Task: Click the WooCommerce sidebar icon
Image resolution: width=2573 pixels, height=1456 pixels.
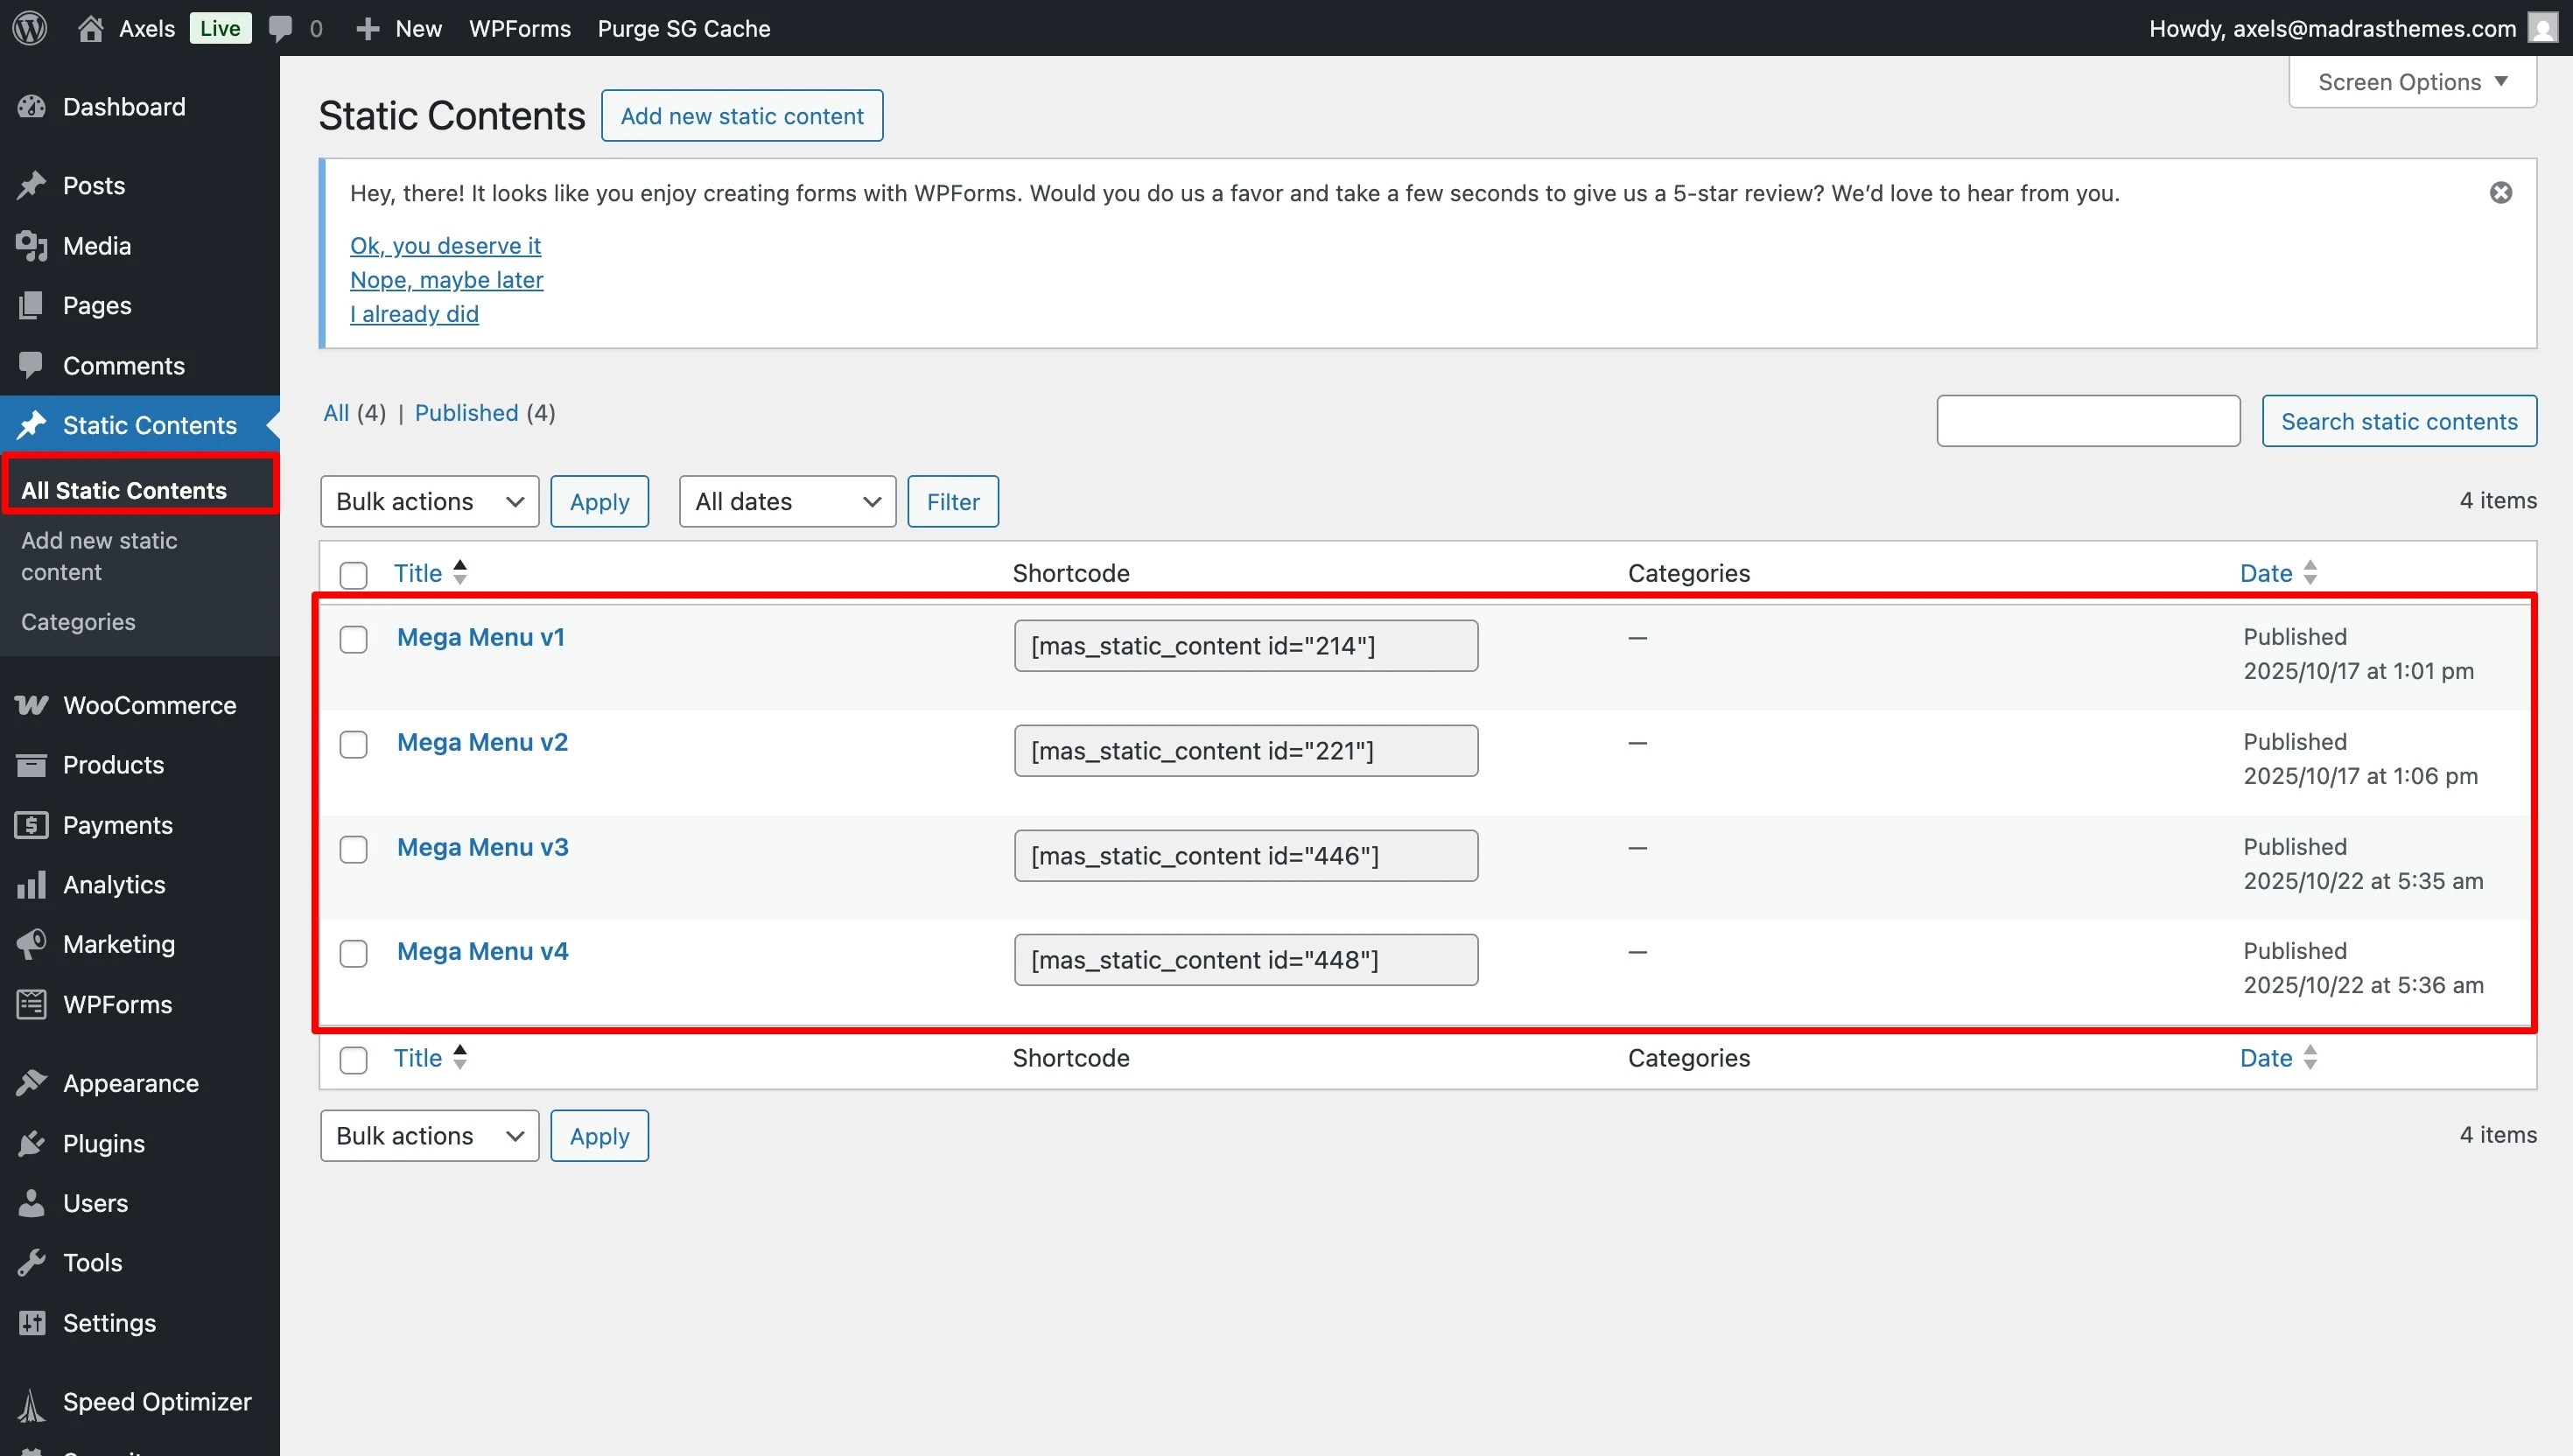Action: pos(31,705)
